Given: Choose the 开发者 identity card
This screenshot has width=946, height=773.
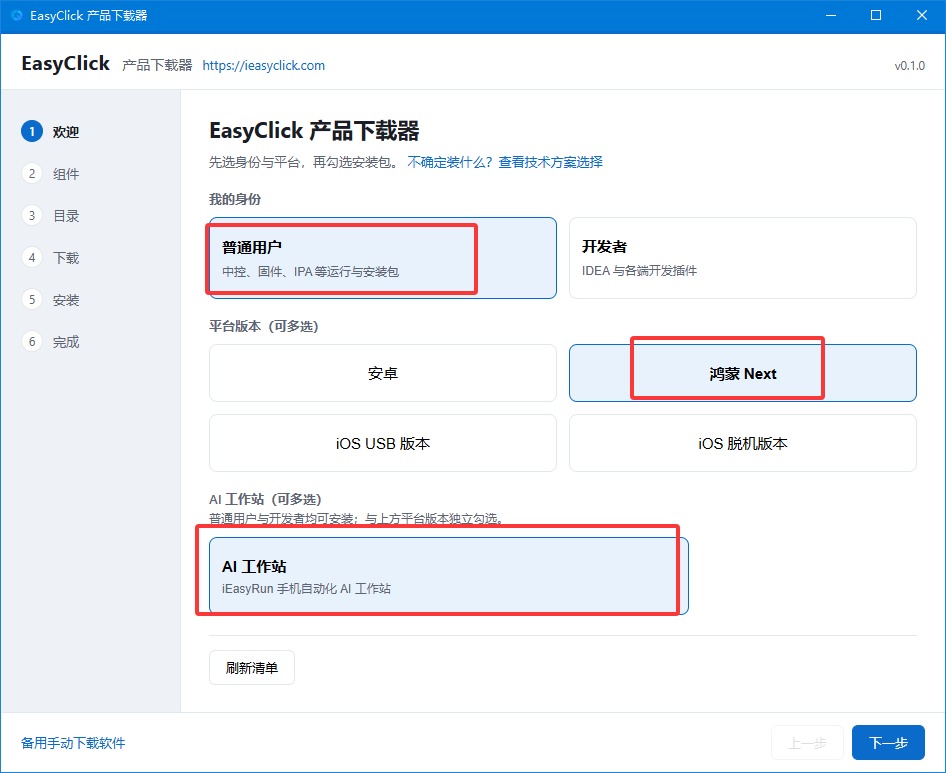Looking at the screenshot, I should coord(743,258).
